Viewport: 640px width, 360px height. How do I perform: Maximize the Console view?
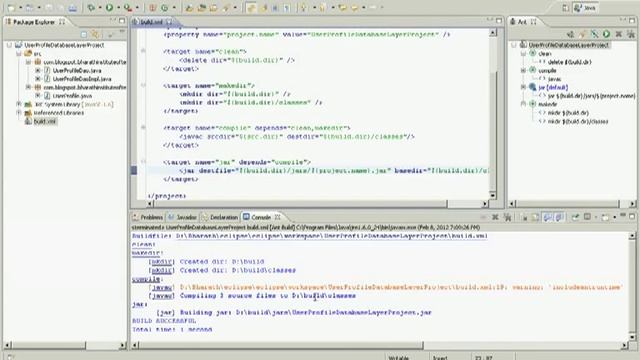632,216
